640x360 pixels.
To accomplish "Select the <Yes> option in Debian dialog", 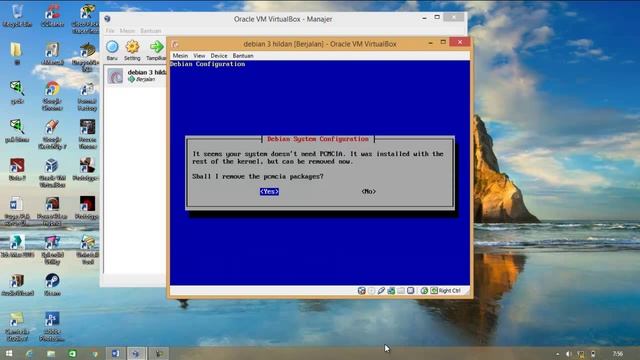I will (269, 191).
